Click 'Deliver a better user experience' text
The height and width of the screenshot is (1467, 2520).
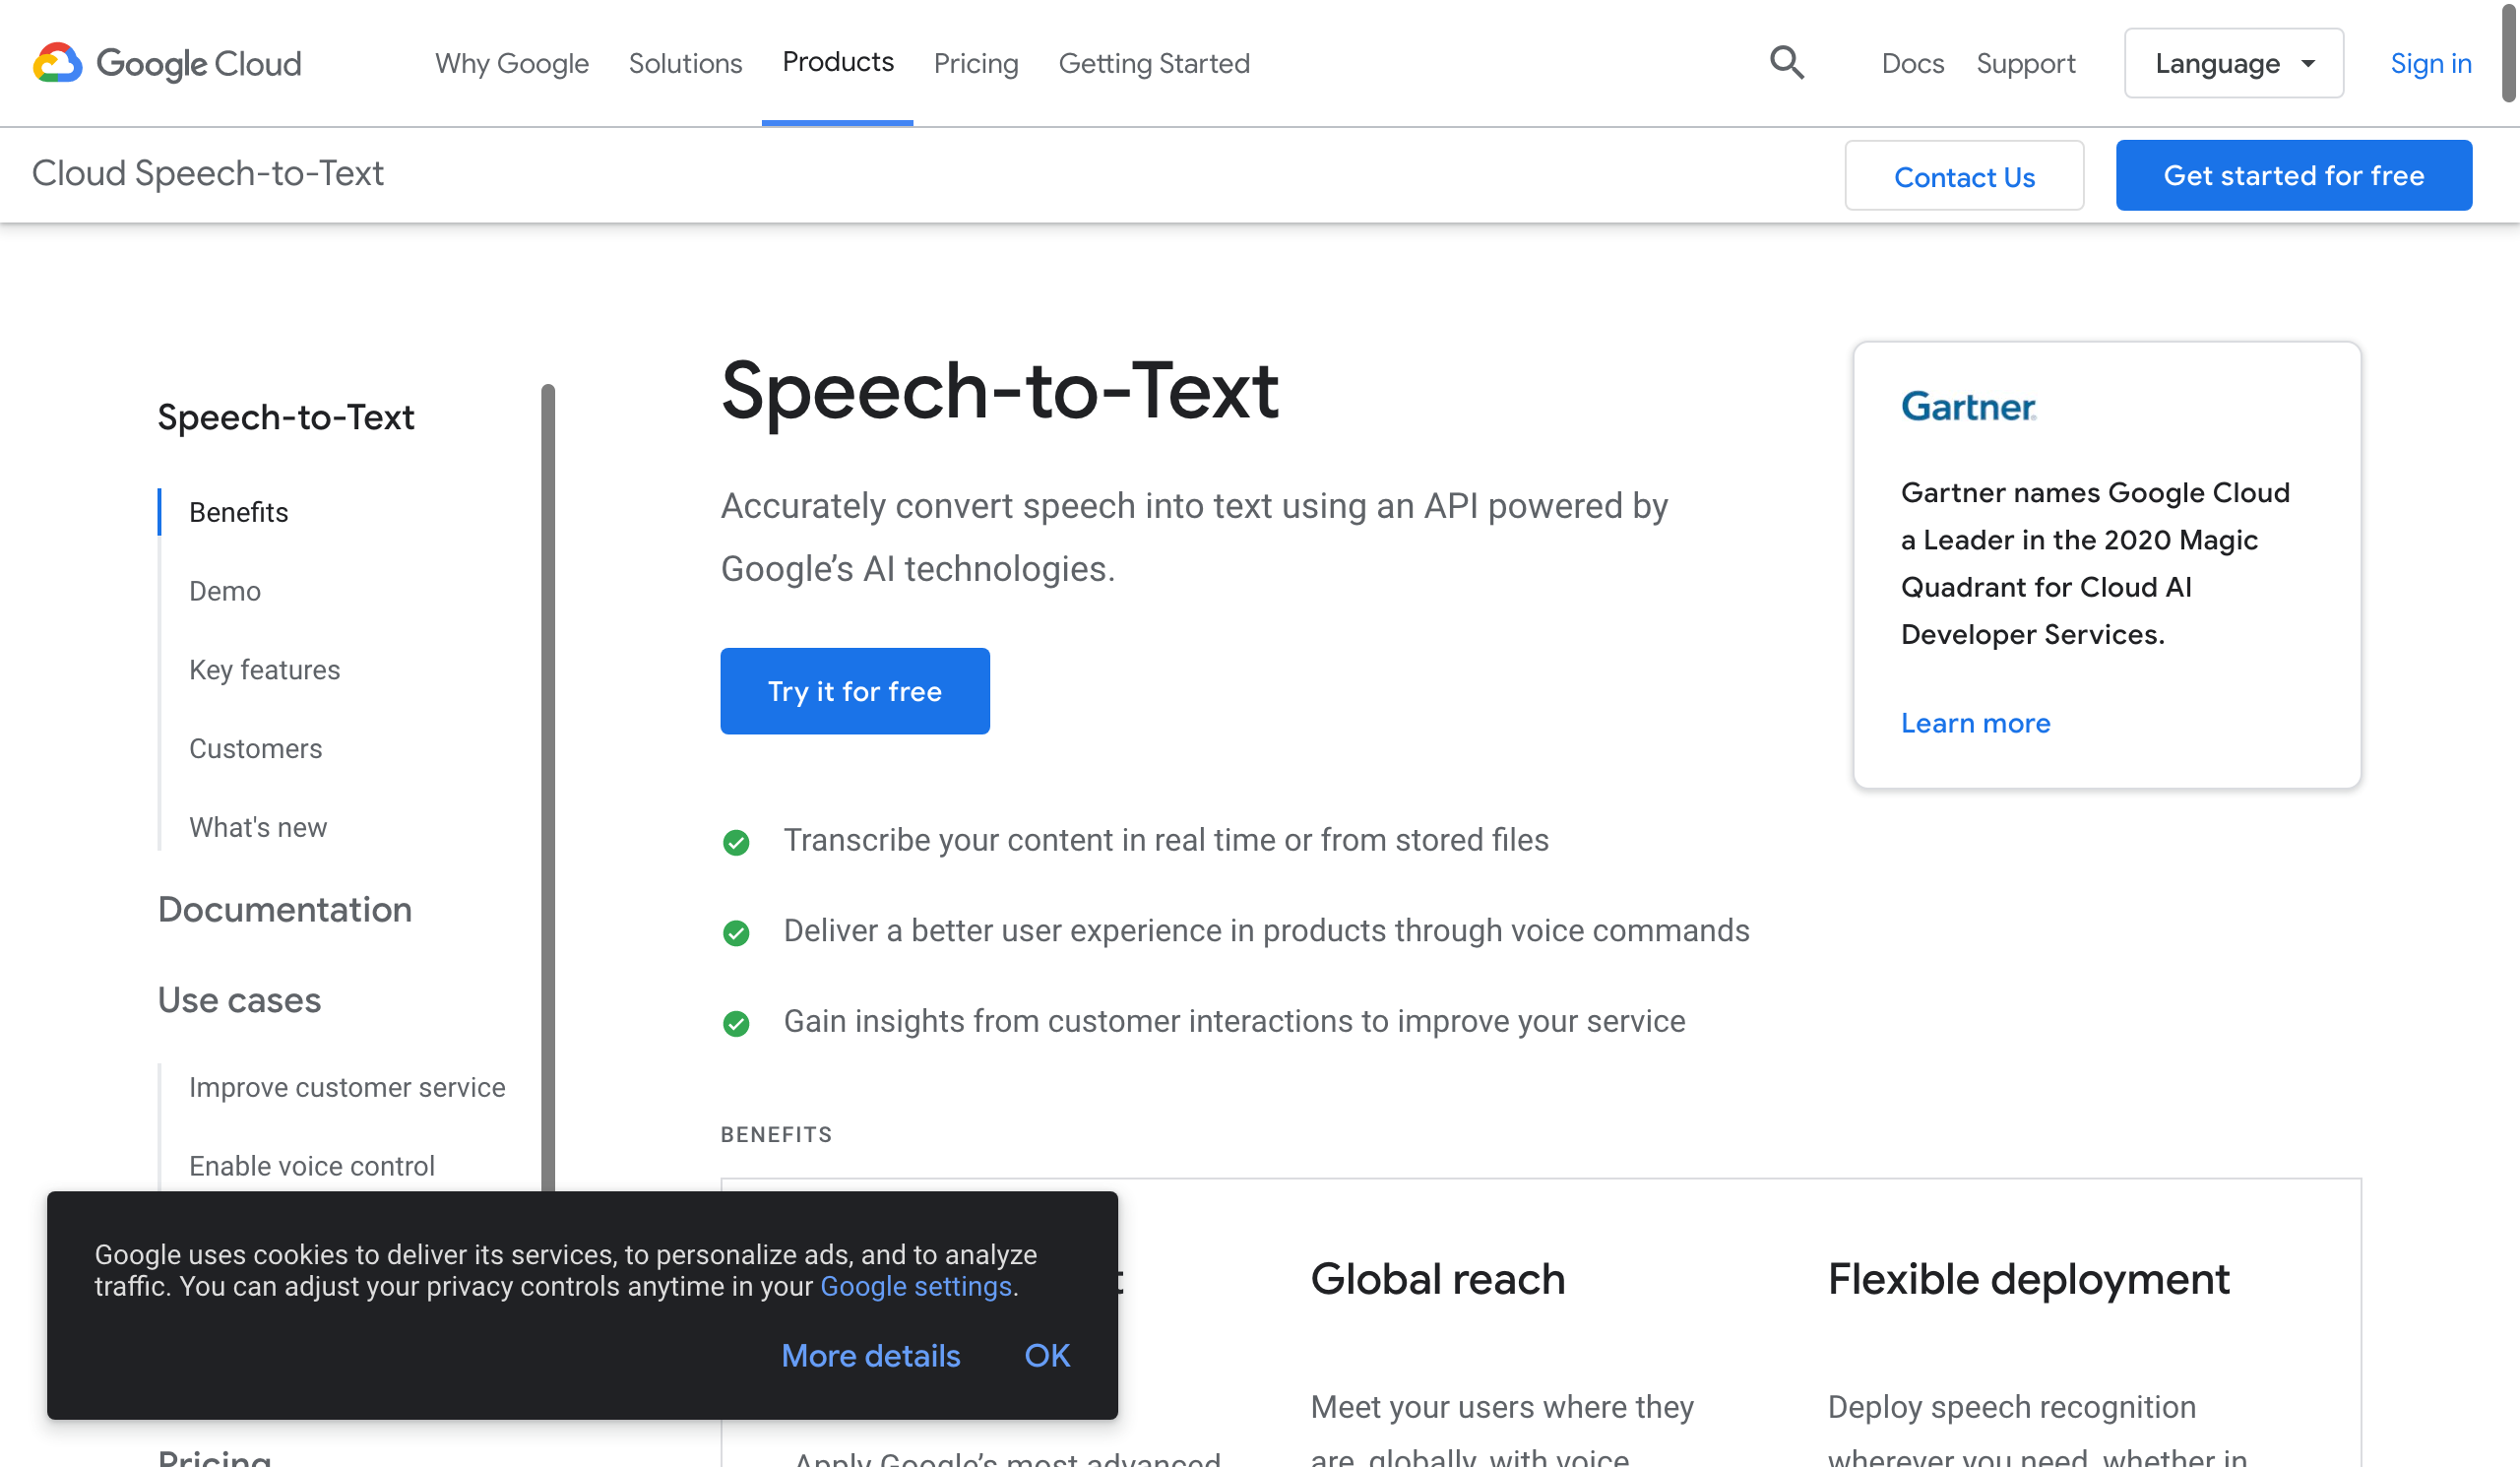[x=1266, y=930]
